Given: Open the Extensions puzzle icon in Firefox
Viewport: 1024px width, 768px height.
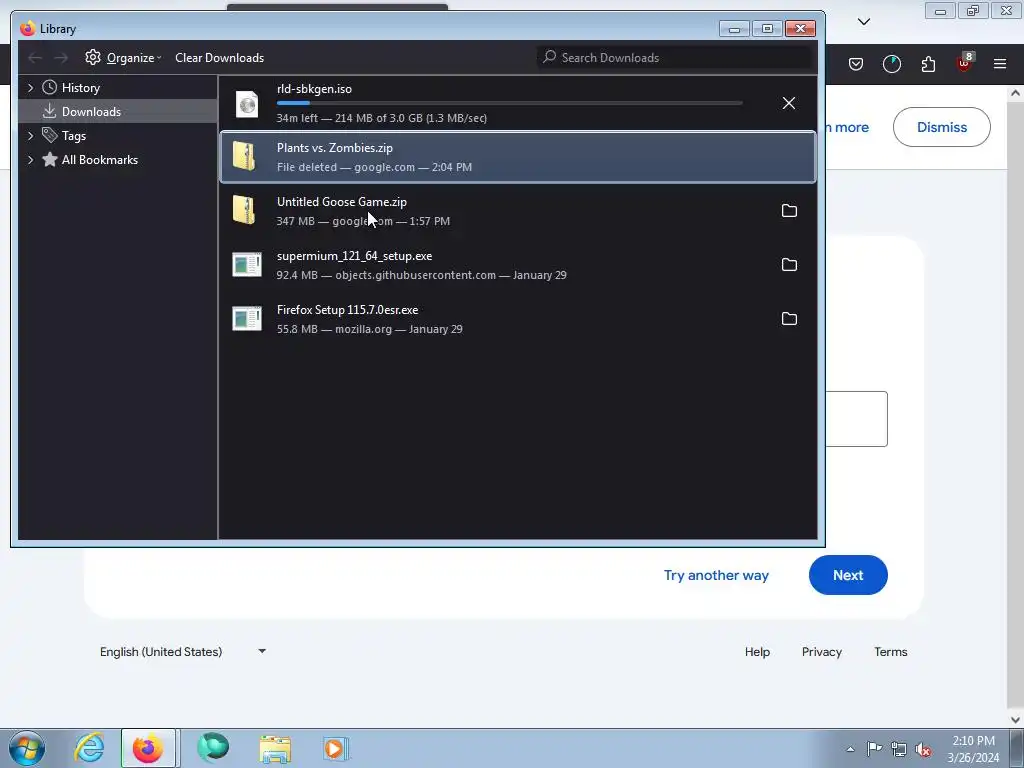Looking at the screenshot, I should [x=928, y=64].
